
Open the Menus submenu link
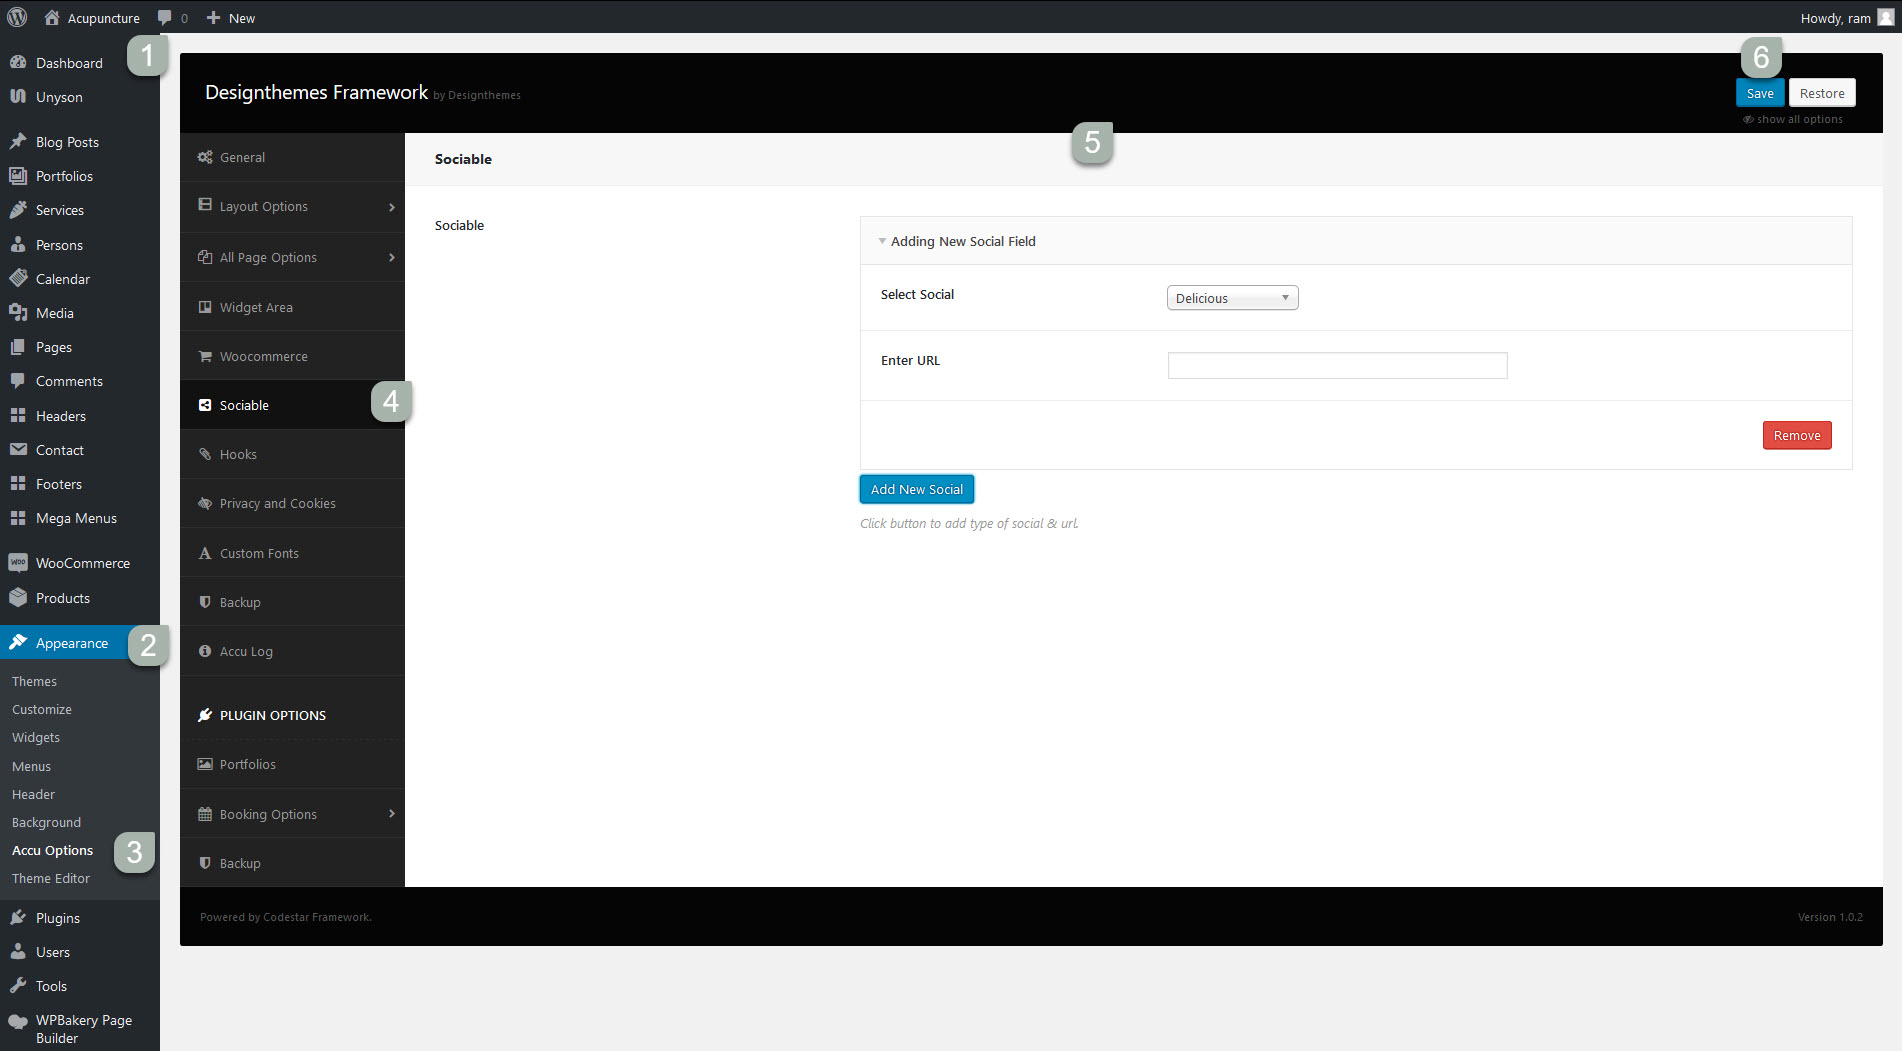click(x=31, y=766)
